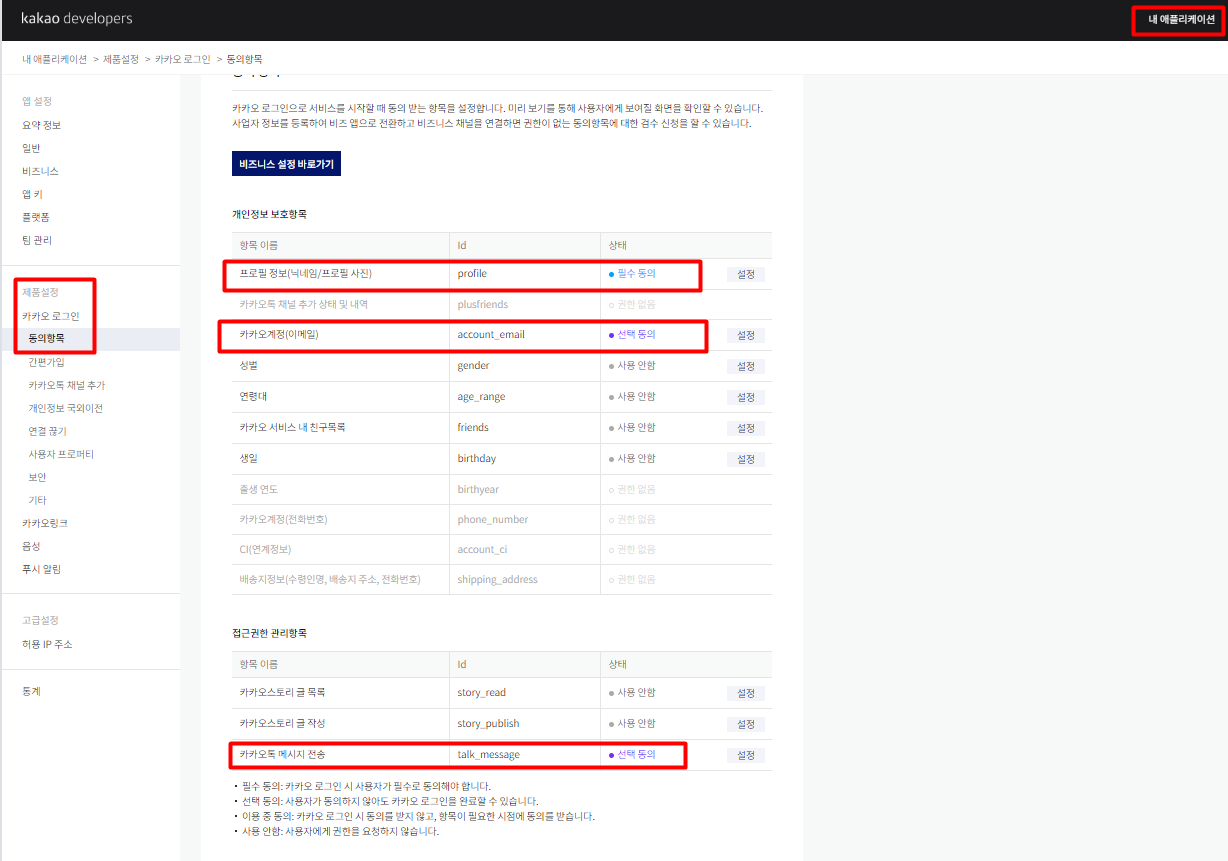Click 설정 for the profile row
1228x861 pixels.
pyautogui.click(x=746, y=274)
